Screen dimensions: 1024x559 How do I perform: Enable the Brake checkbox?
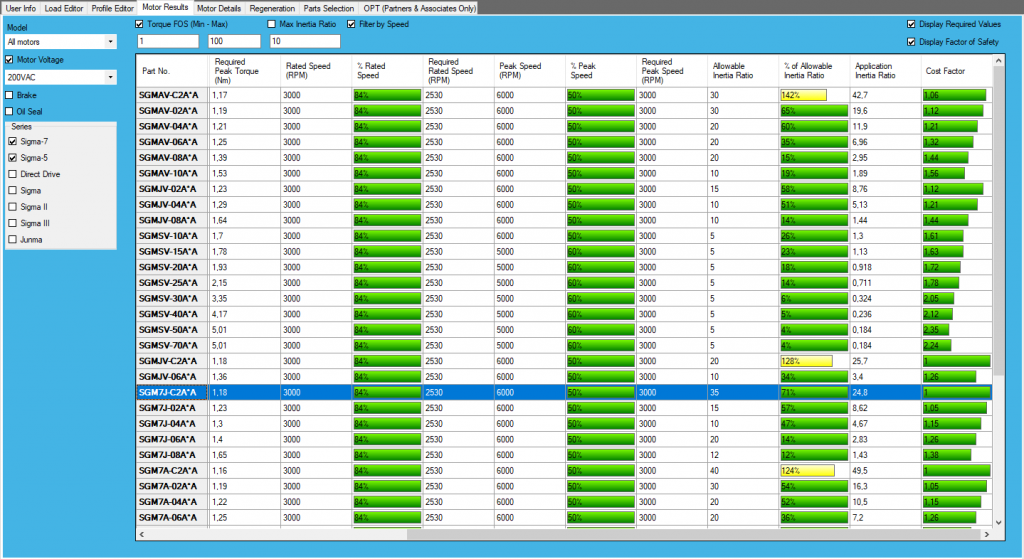[x=9, y=95]
